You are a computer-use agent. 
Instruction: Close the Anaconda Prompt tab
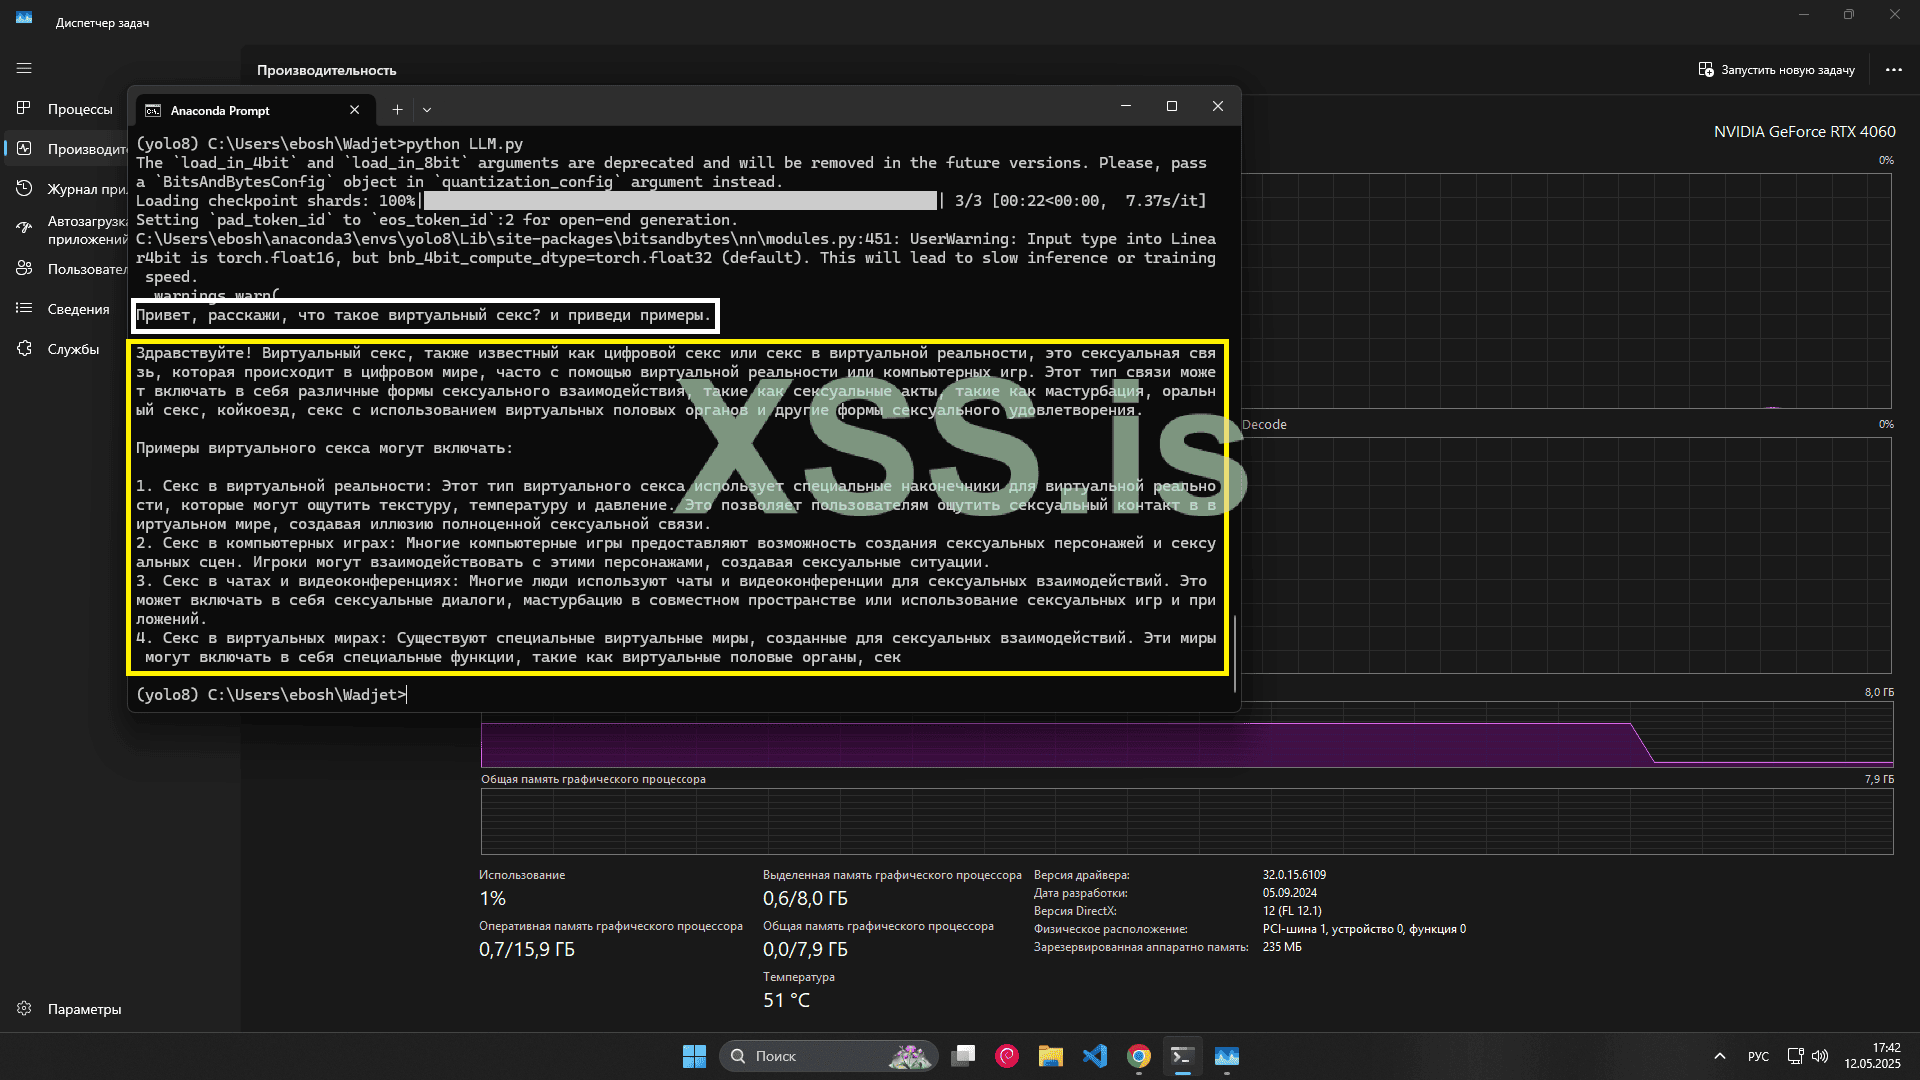354,110
